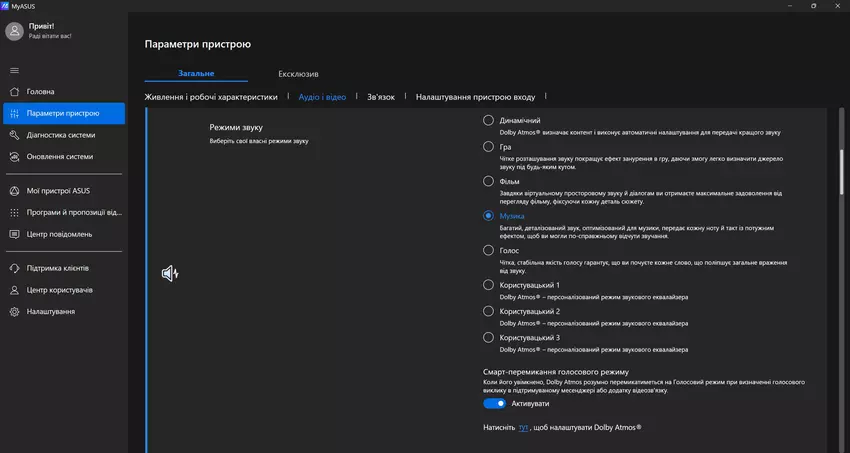The image size is (850, 453).
Task: Select Користувацький 1 equalizer mode
Action: (x=488, y=285)
